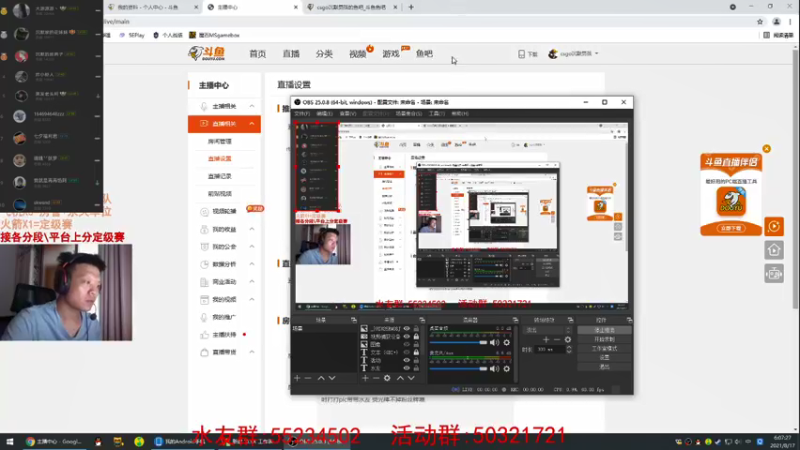The width and height of the screenshot is (800, 450).
Task: Open the fourth submenu item below 直播记录
Action: tap(219, 193)
